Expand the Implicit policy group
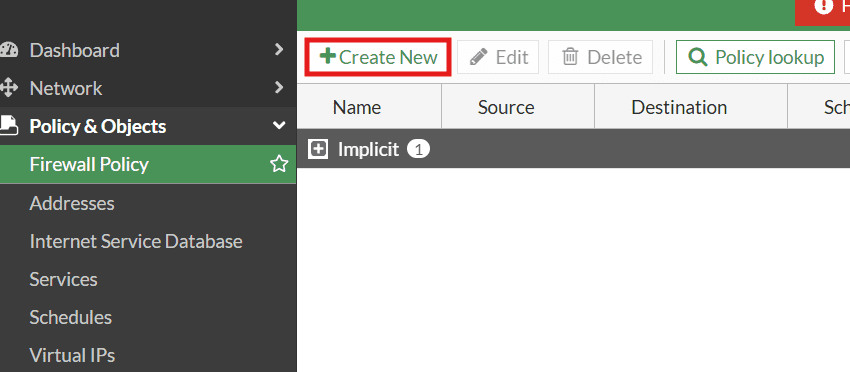The height and width of the screenshot is (372, 850). [318, 149]
